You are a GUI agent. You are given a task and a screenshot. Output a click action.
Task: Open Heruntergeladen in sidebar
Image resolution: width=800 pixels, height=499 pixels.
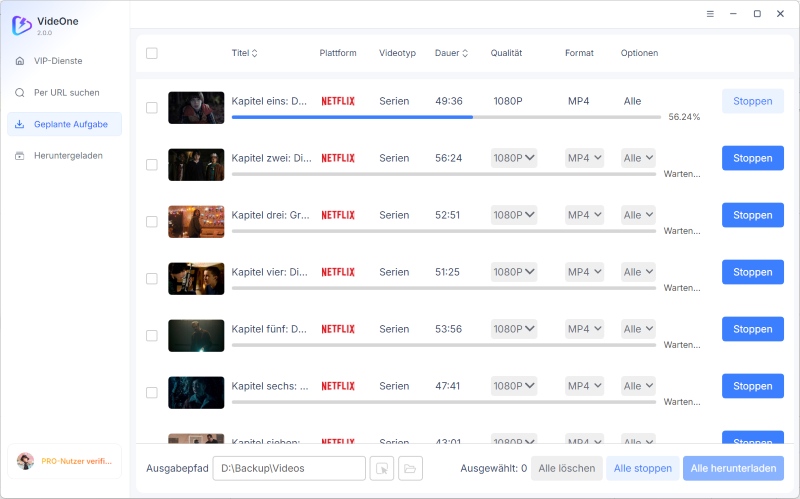pos(65,156)
